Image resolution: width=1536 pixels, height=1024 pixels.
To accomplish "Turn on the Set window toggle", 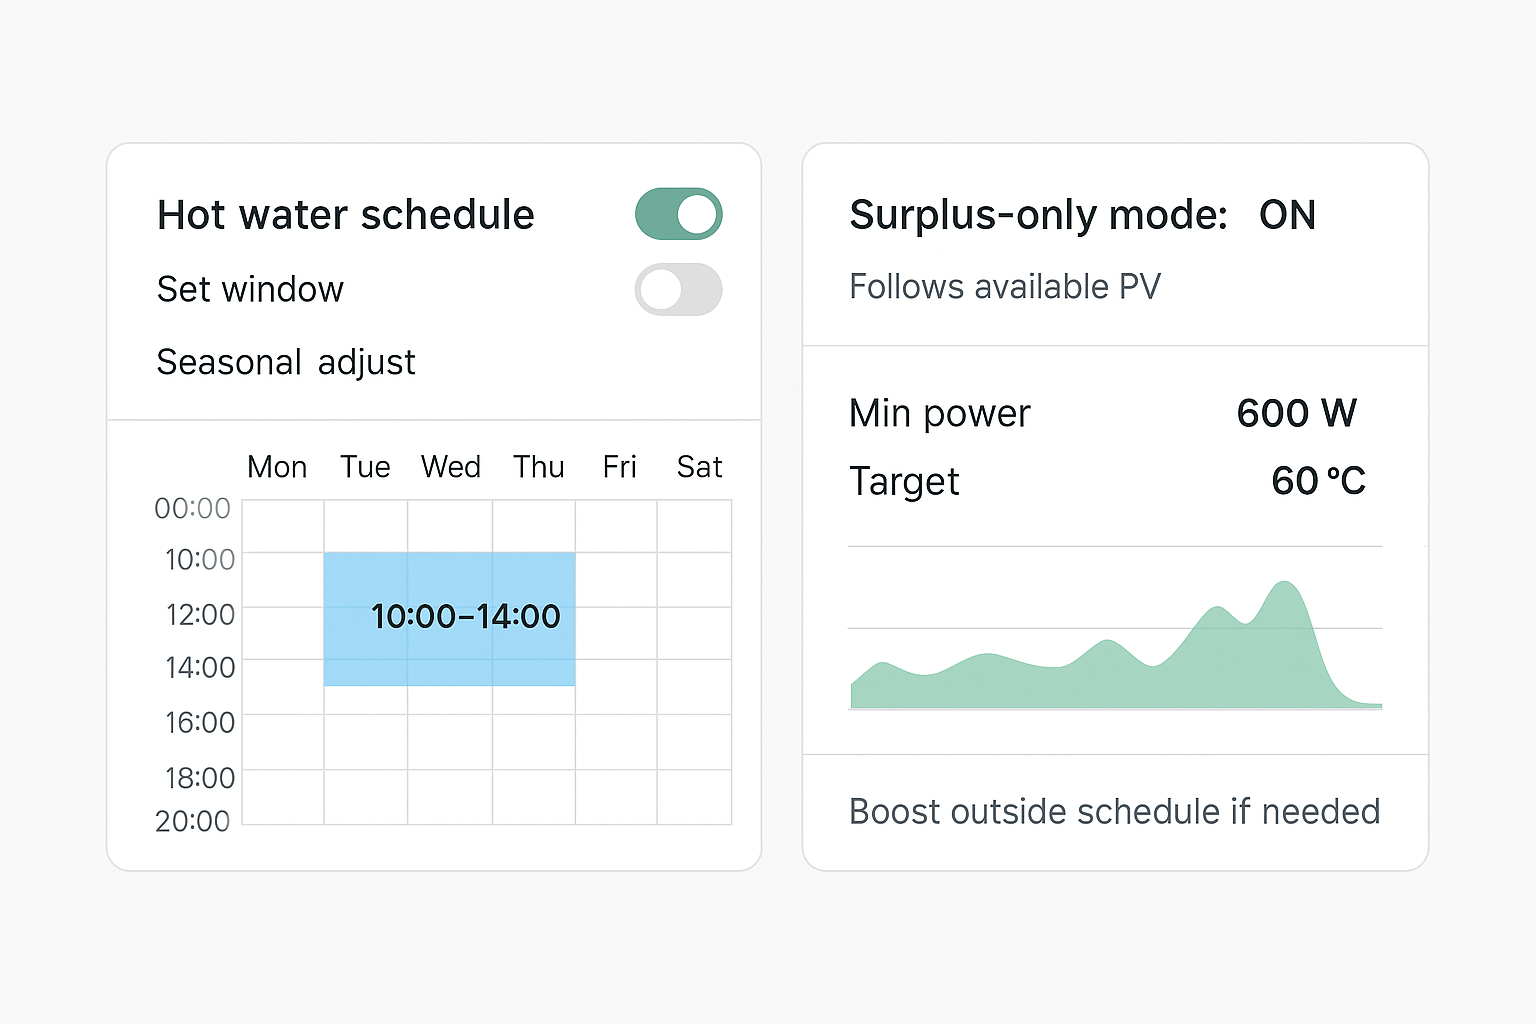I will [678, 289].
